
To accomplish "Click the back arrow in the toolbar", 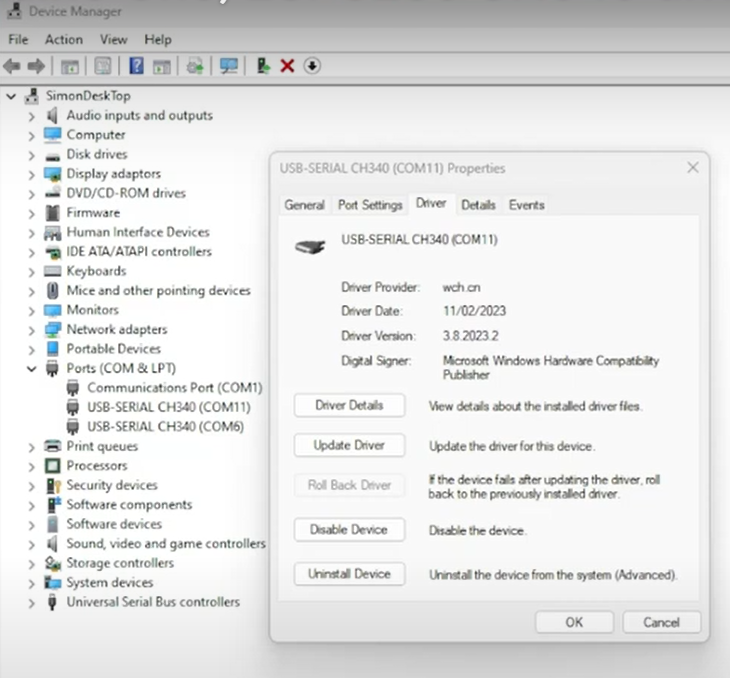I will point(12,66).
